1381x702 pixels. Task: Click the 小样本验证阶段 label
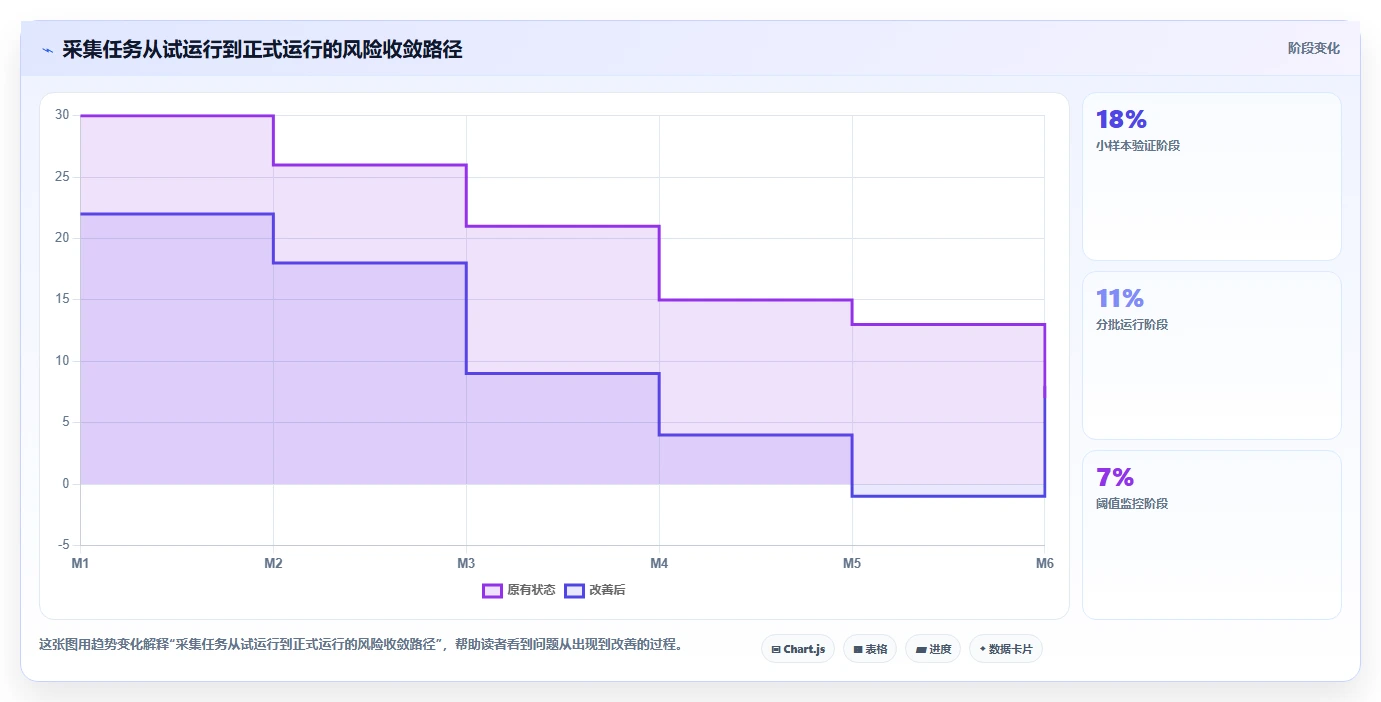coord(1138,146)
